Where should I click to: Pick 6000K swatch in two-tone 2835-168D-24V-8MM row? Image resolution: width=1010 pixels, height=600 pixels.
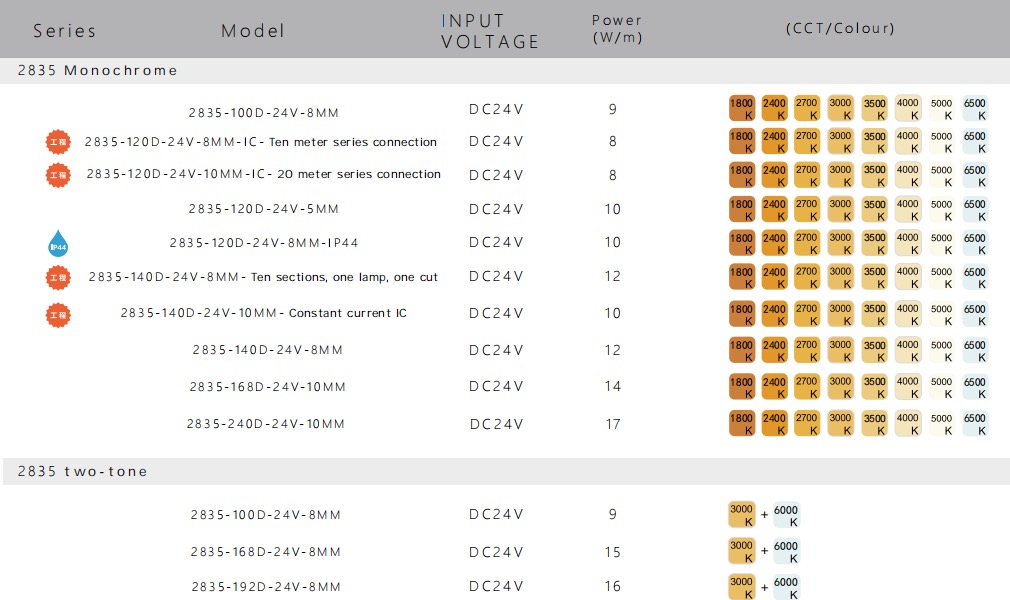tap(786, 552)
